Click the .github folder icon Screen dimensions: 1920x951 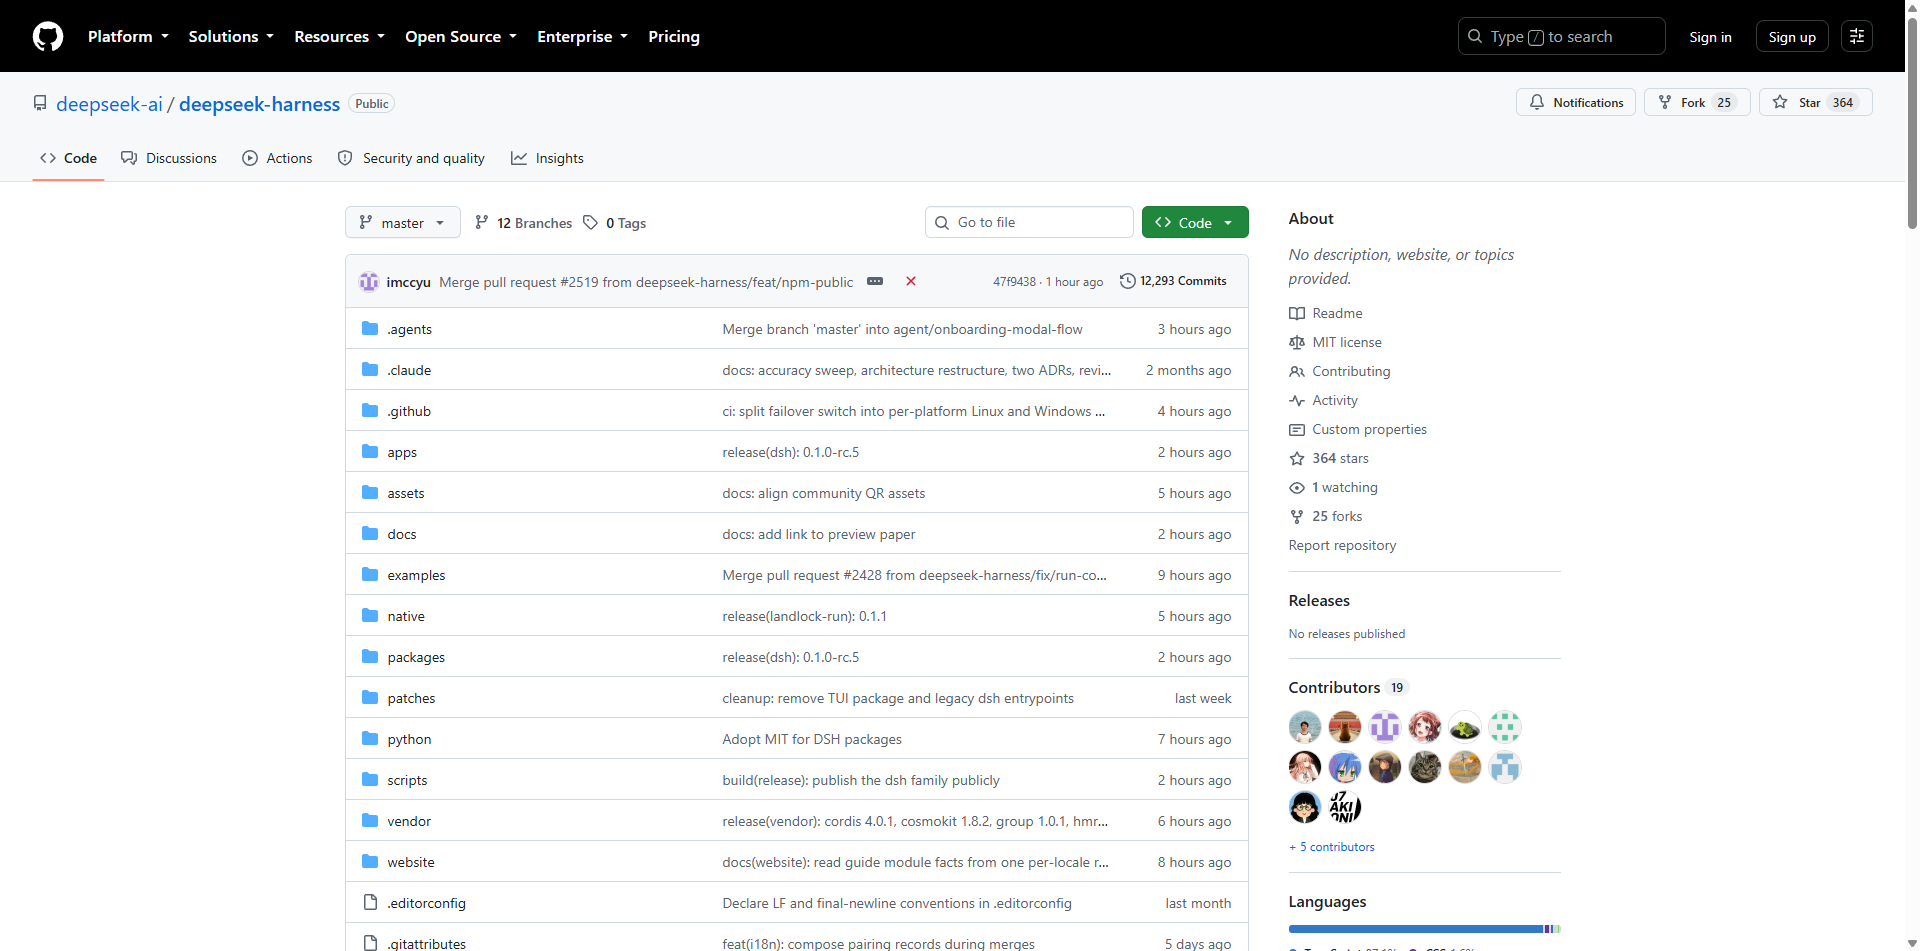tap(370, 410)
